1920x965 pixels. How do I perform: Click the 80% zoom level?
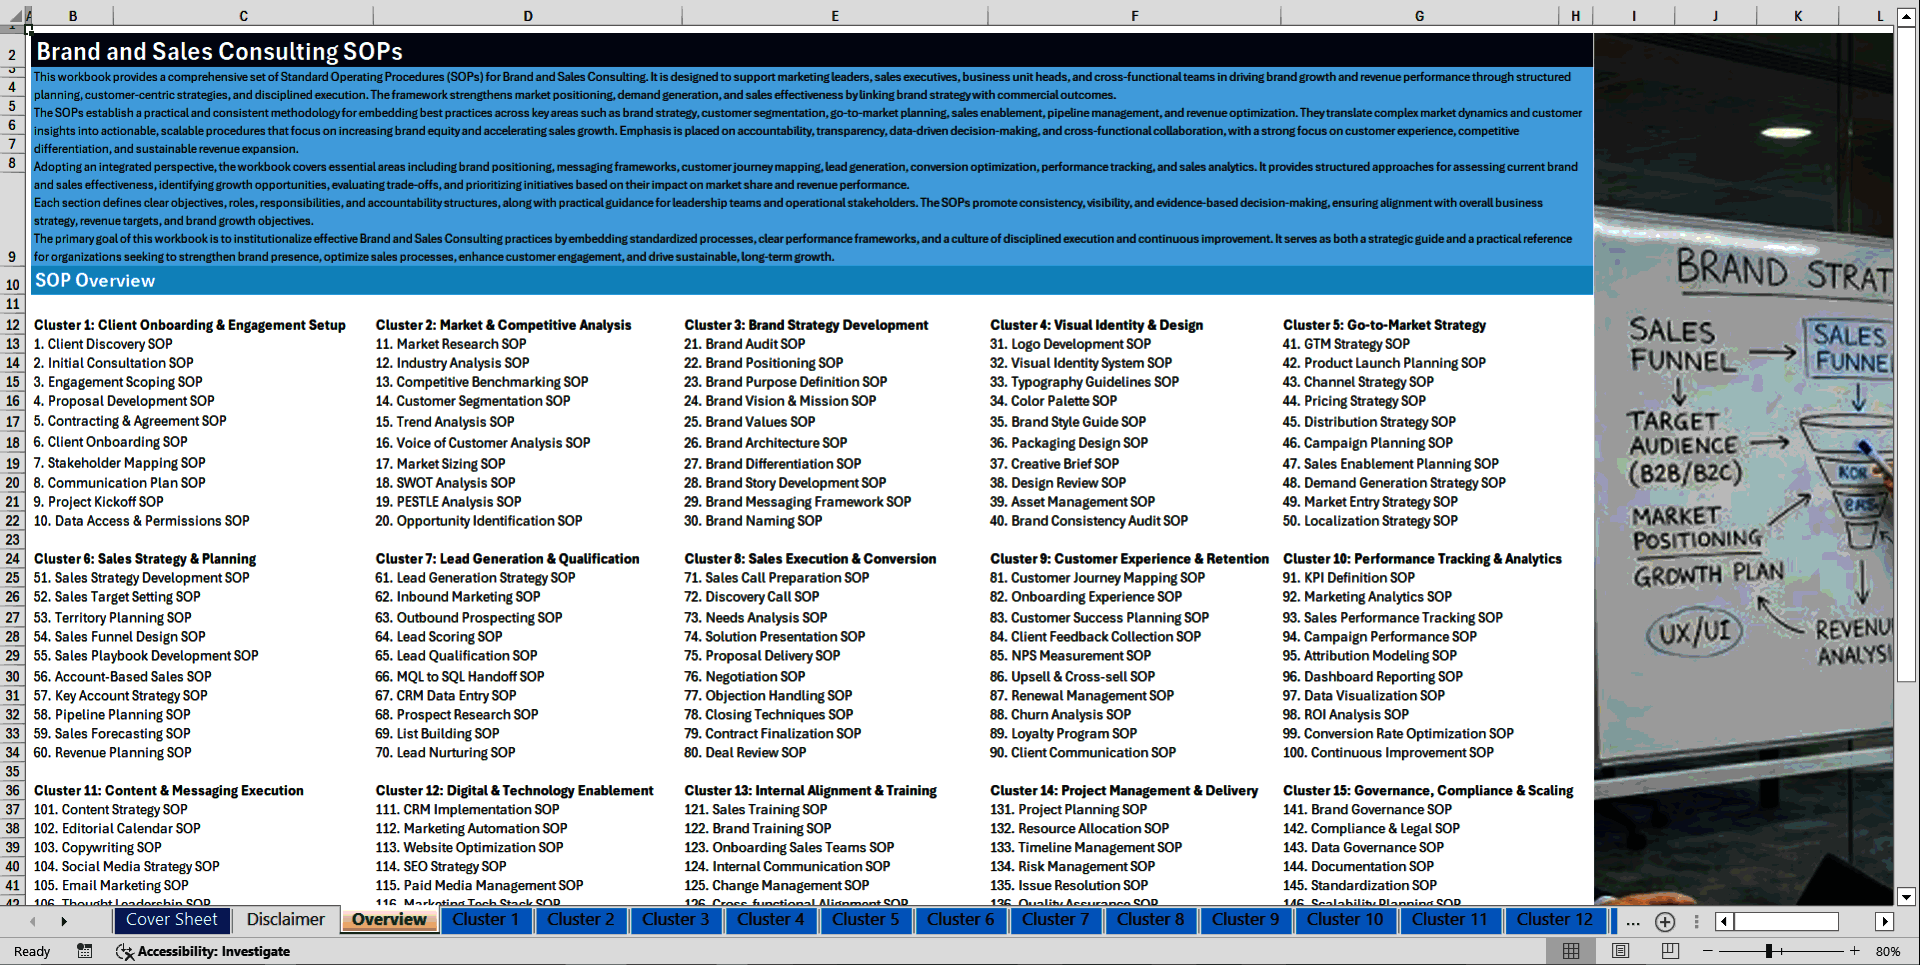(1888, 951)
